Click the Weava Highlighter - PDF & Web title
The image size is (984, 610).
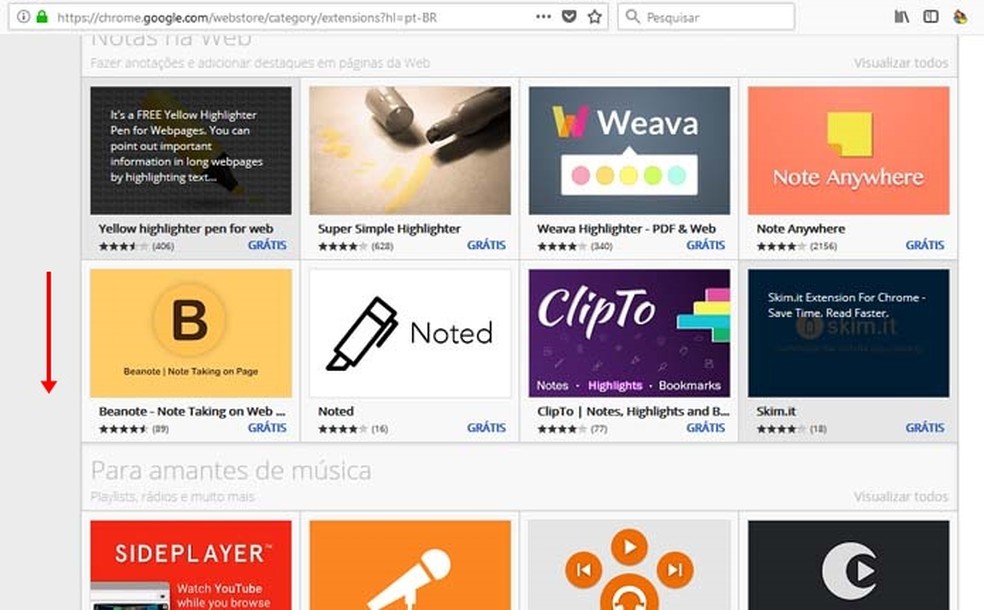626,228
